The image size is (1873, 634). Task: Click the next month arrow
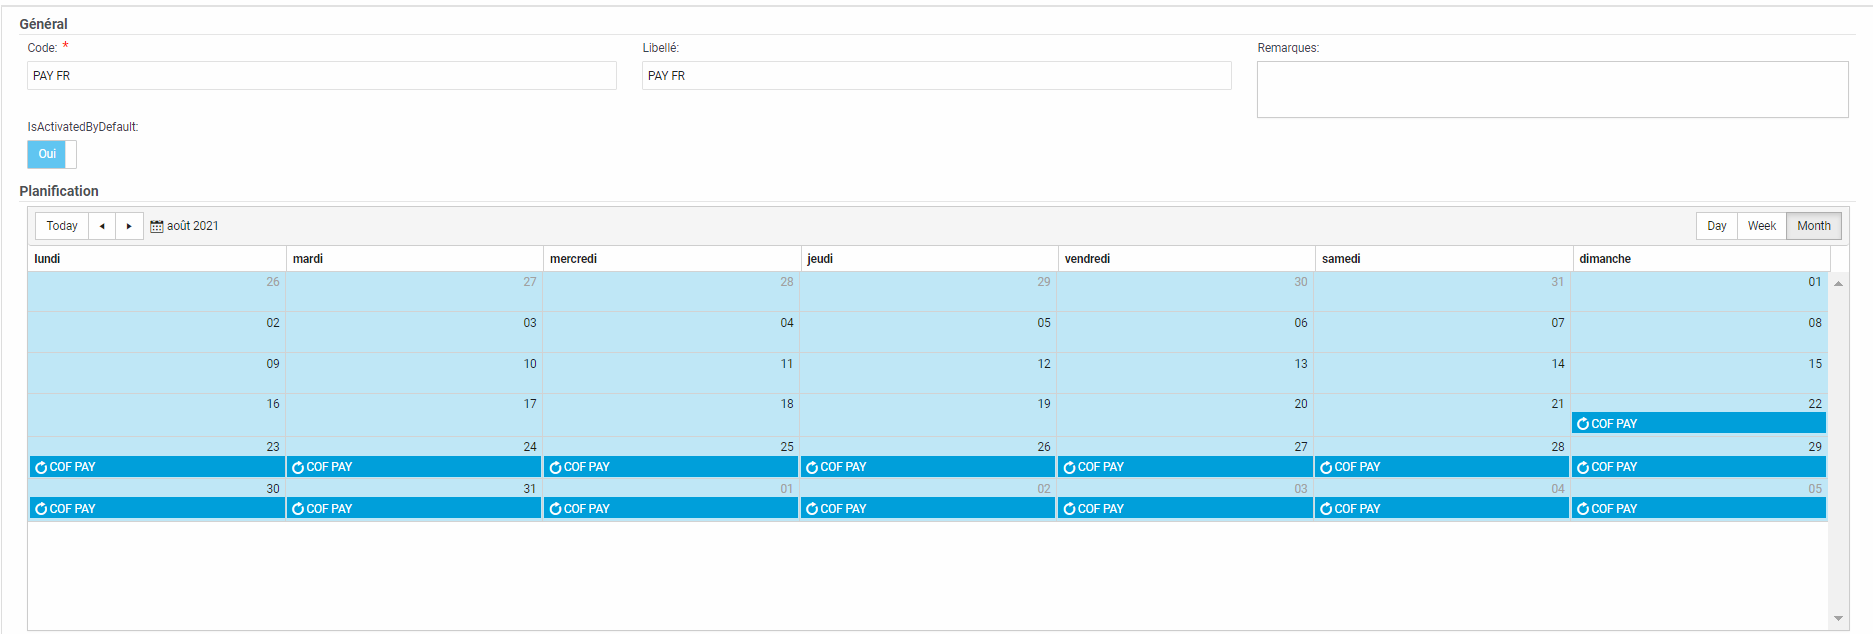129,226
